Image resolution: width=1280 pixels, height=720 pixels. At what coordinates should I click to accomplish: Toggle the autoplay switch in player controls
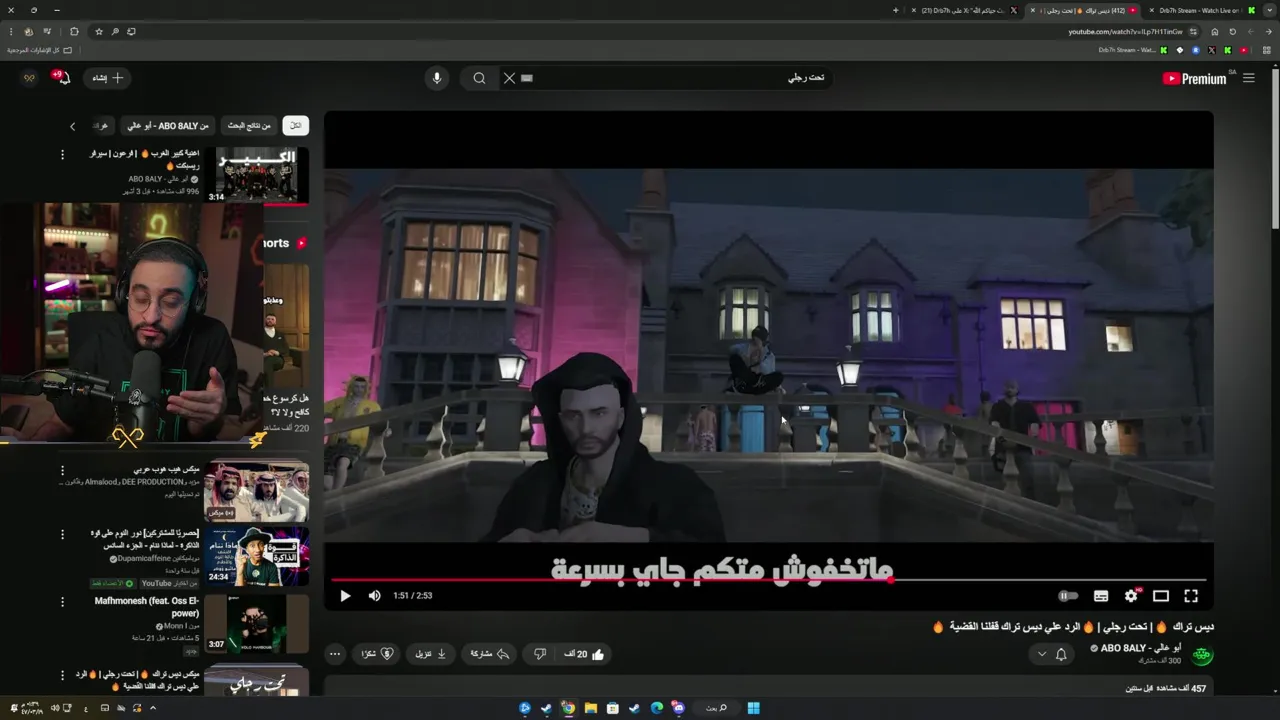click(x=1068, y=596)
